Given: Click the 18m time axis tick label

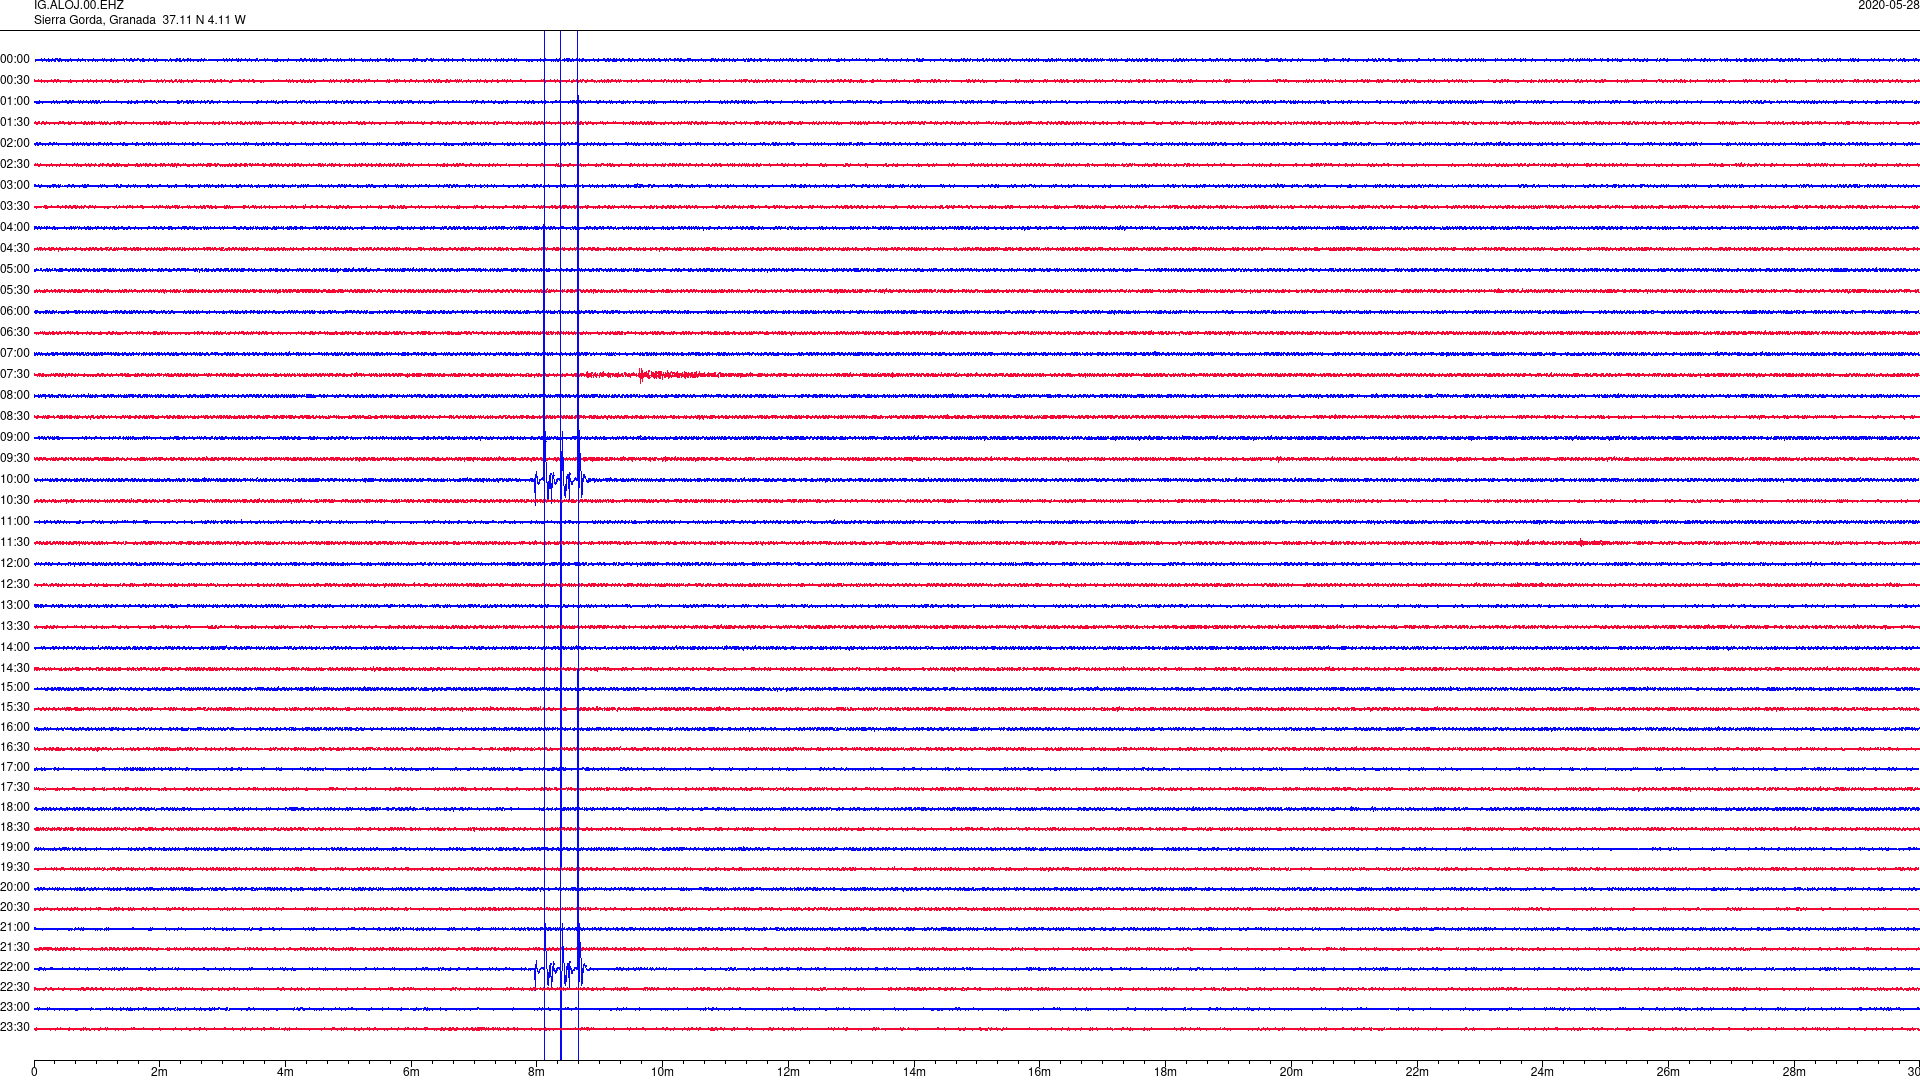Looking at the screenshot, I should coord(1165,1072).
